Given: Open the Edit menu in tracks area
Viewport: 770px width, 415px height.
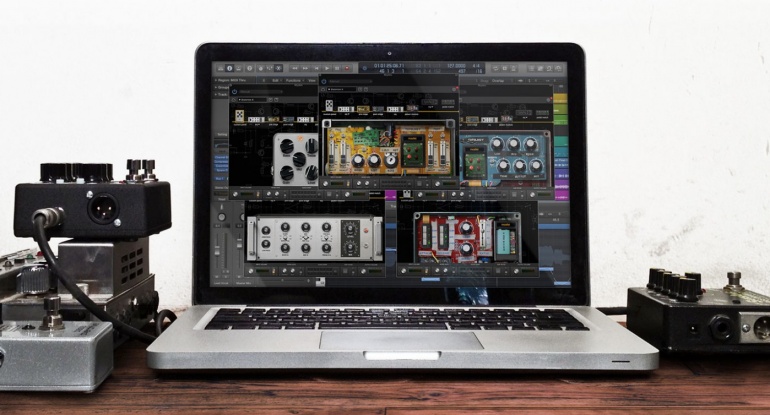Looking at the screenshot, I should [x=276, y=81].
